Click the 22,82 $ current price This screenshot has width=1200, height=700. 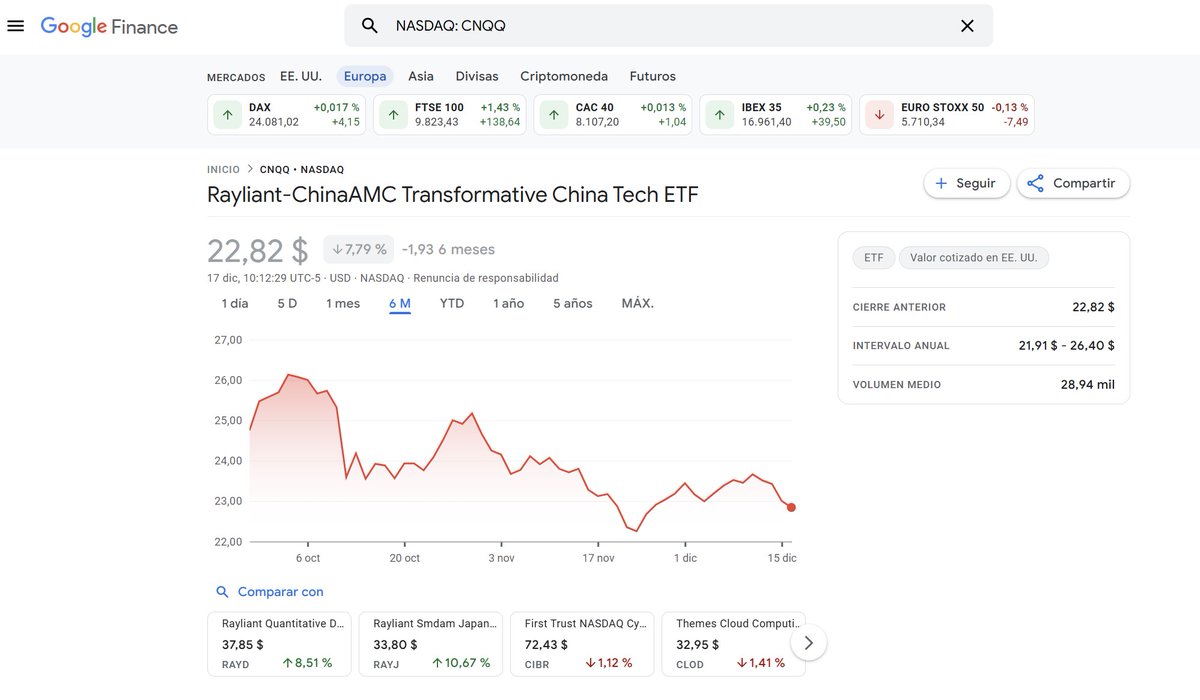258,250
